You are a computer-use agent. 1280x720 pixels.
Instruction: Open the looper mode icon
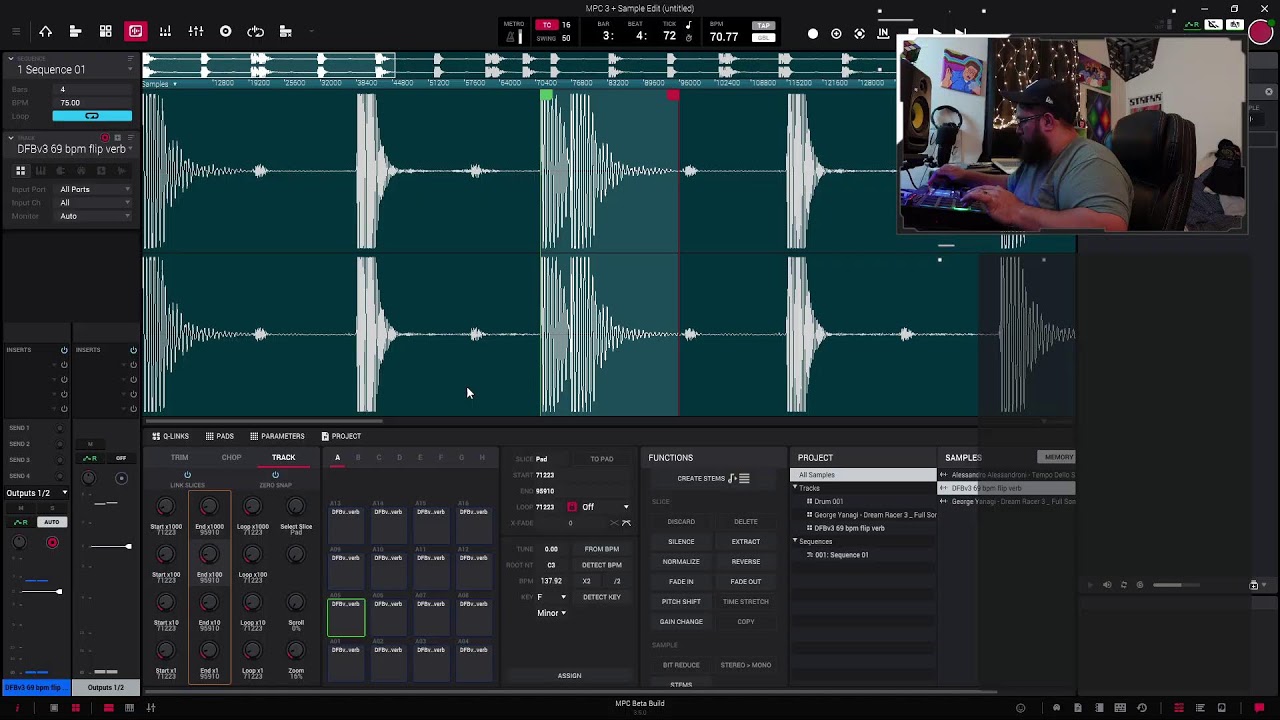[x=256, y=32]
